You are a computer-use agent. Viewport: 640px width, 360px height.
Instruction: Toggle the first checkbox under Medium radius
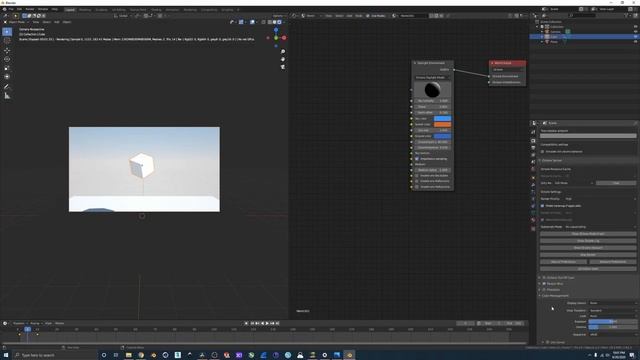[x=417, y=176]
